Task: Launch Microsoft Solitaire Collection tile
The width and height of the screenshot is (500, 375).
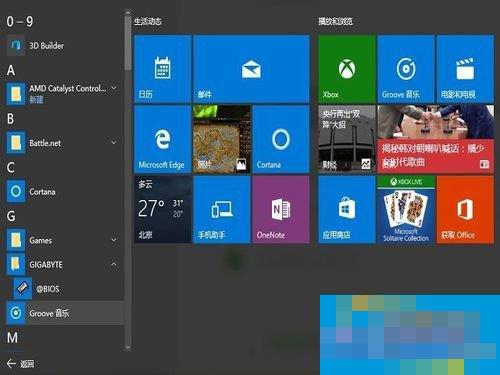Action: [406, 210]
